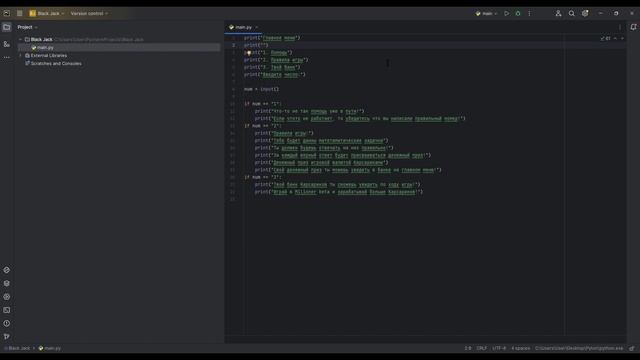Click the lightbulb quick-fix icon in editor

pyautogui.click(x=249, y=53)
